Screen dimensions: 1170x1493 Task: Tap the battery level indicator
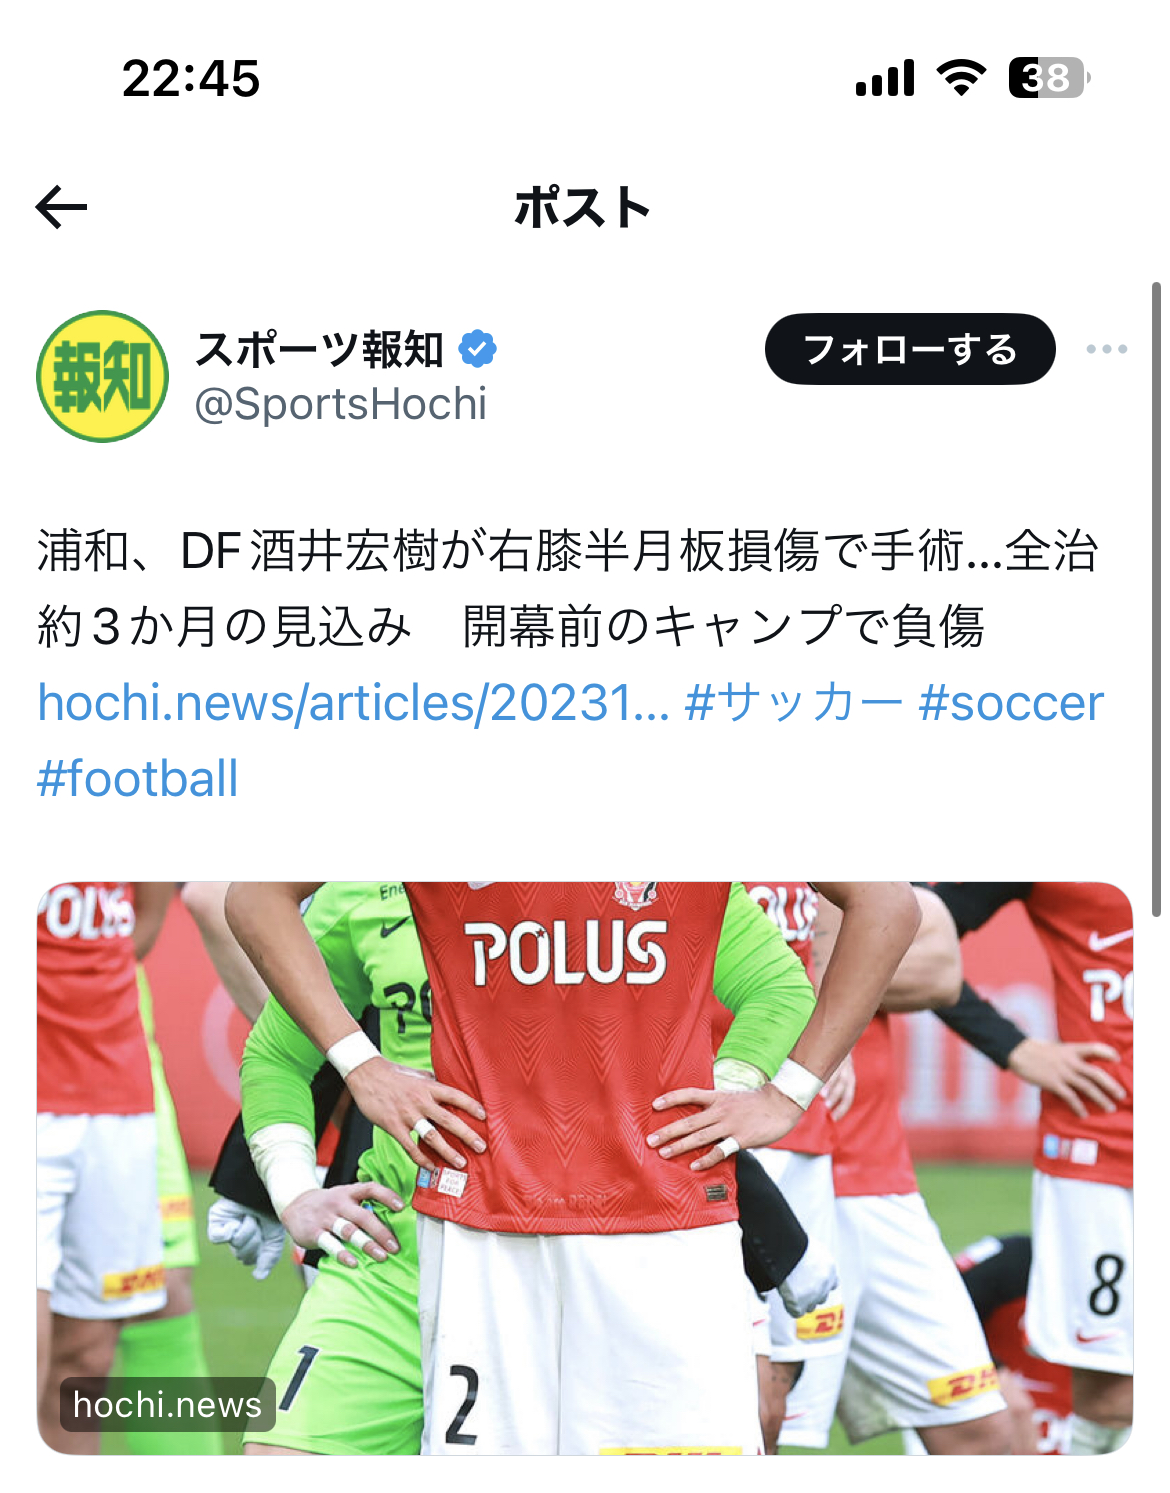pyautogui.click(x=1049, y=77)
